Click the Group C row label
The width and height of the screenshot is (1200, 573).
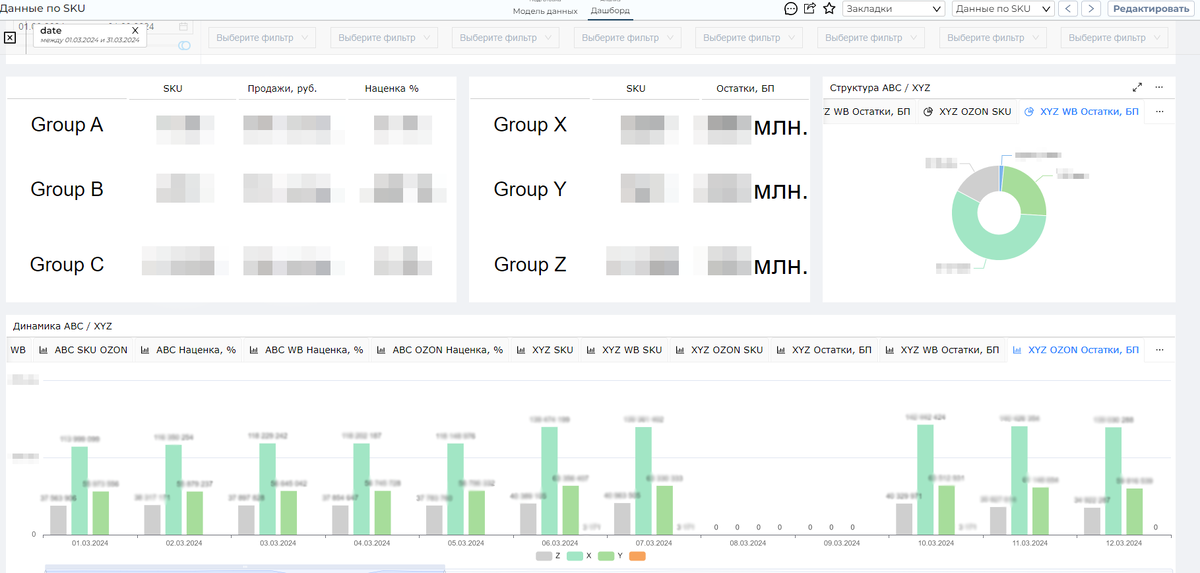point(67,265)
